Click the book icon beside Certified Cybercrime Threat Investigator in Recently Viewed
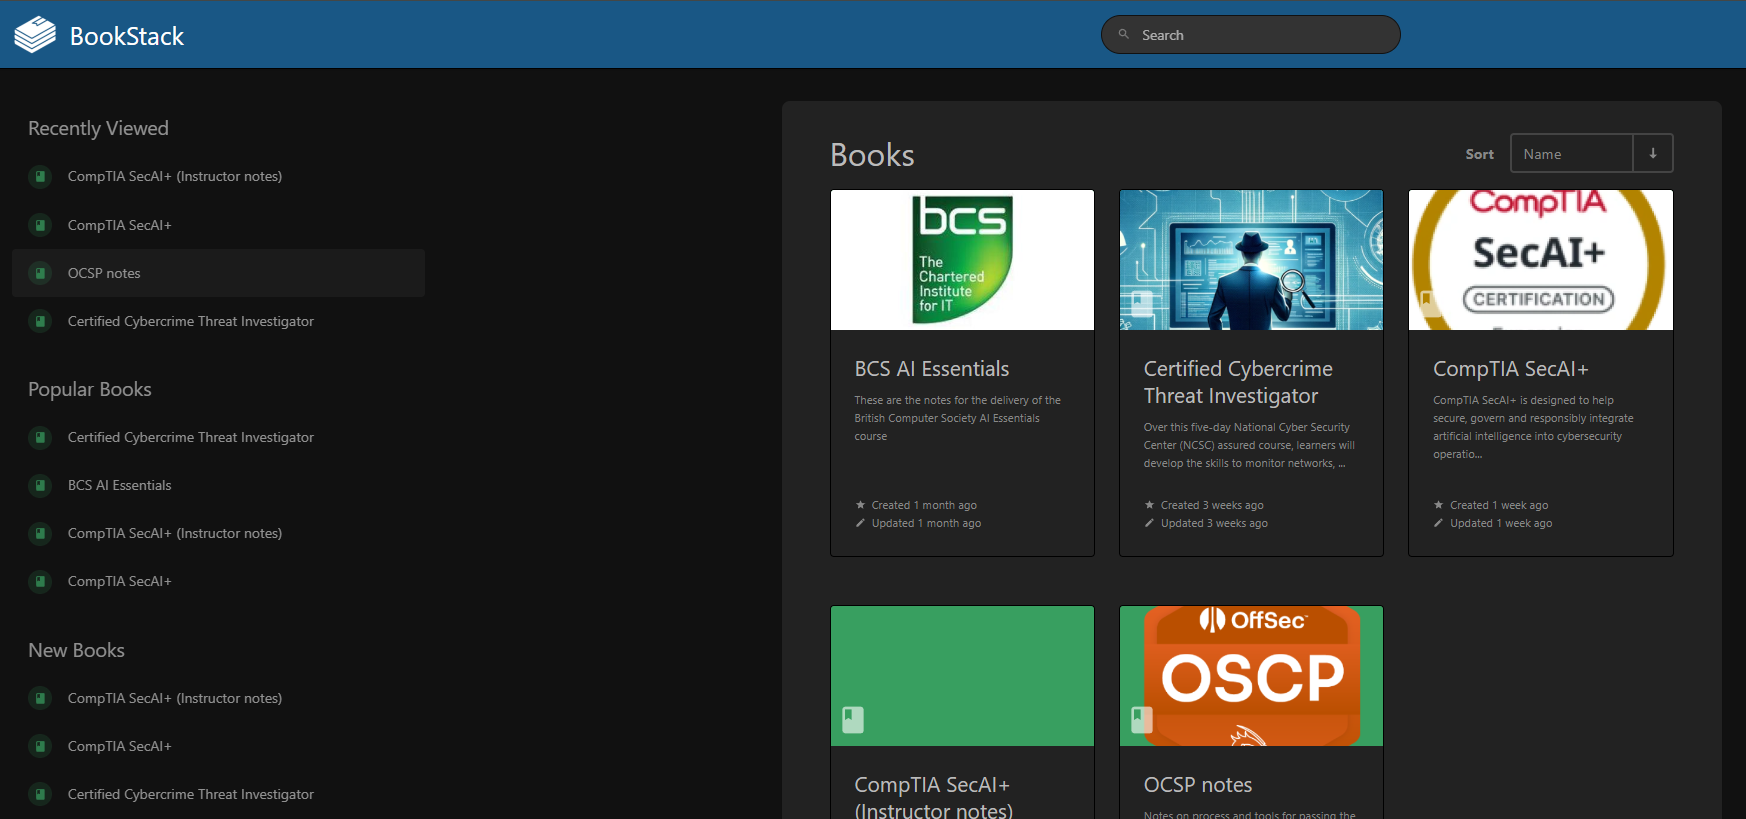Screen dimensions: 1746x819 (40, 321)
